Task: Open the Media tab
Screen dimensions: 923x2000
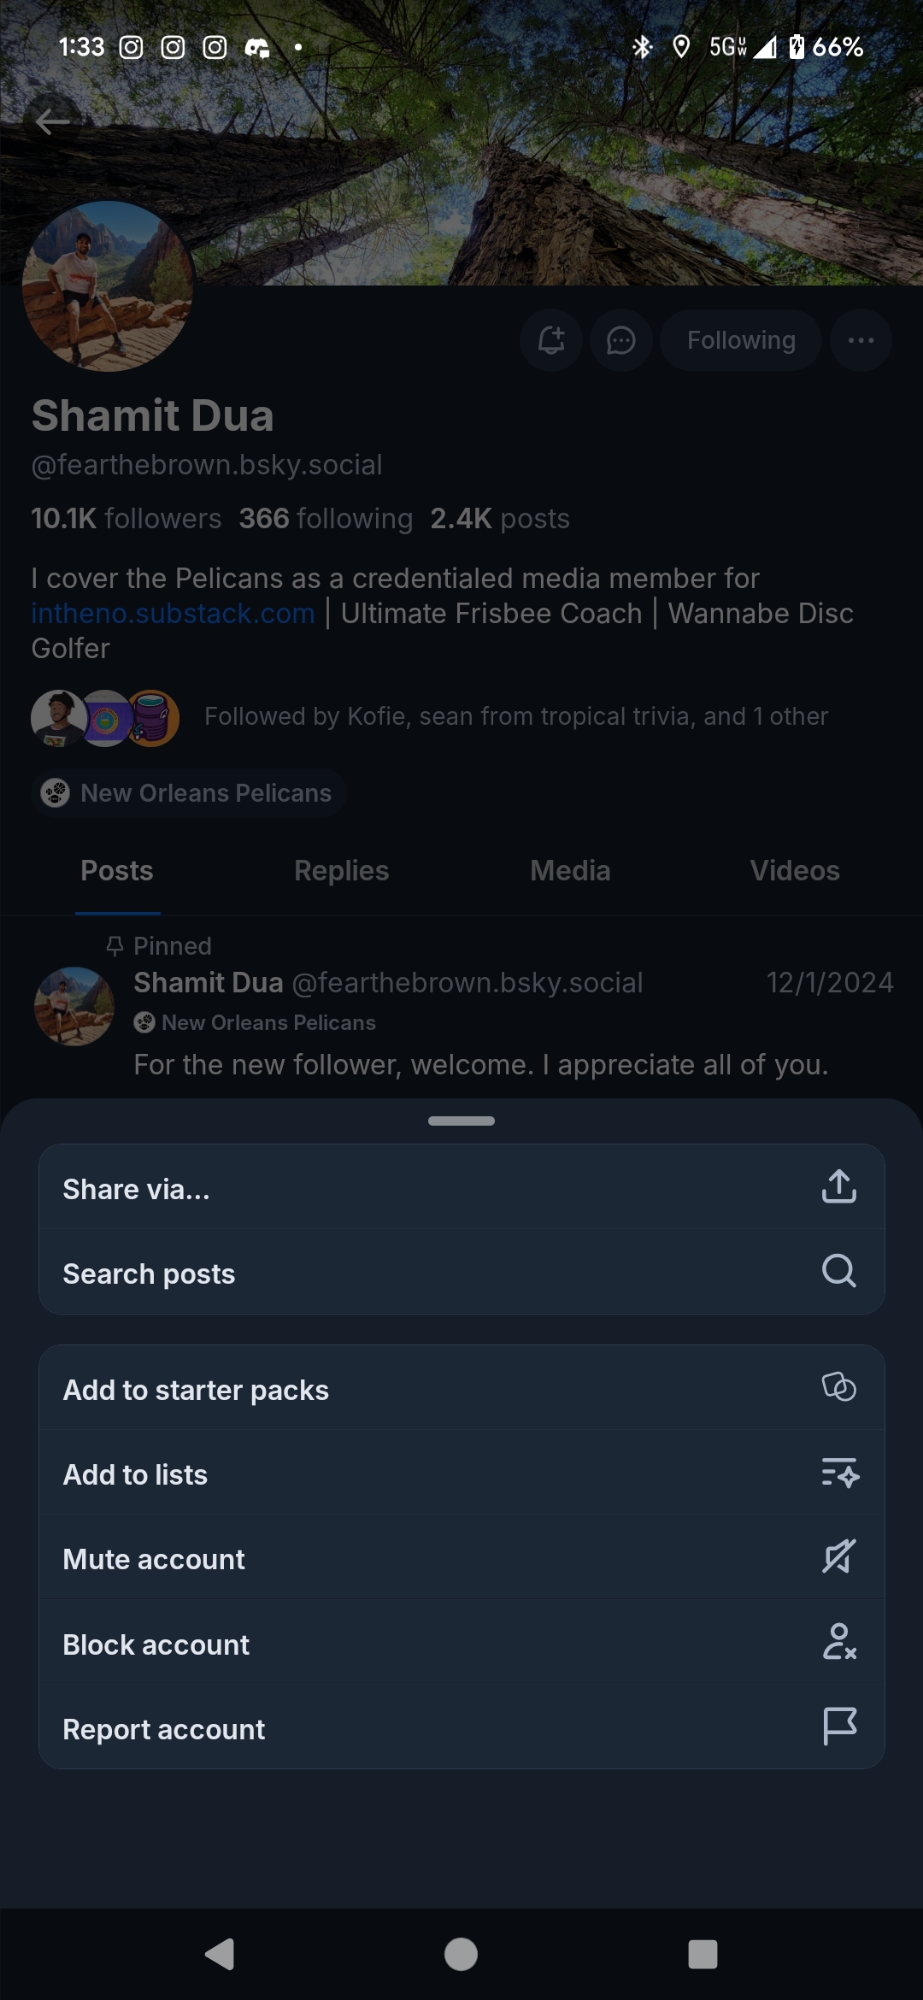Action: (570, 871)
